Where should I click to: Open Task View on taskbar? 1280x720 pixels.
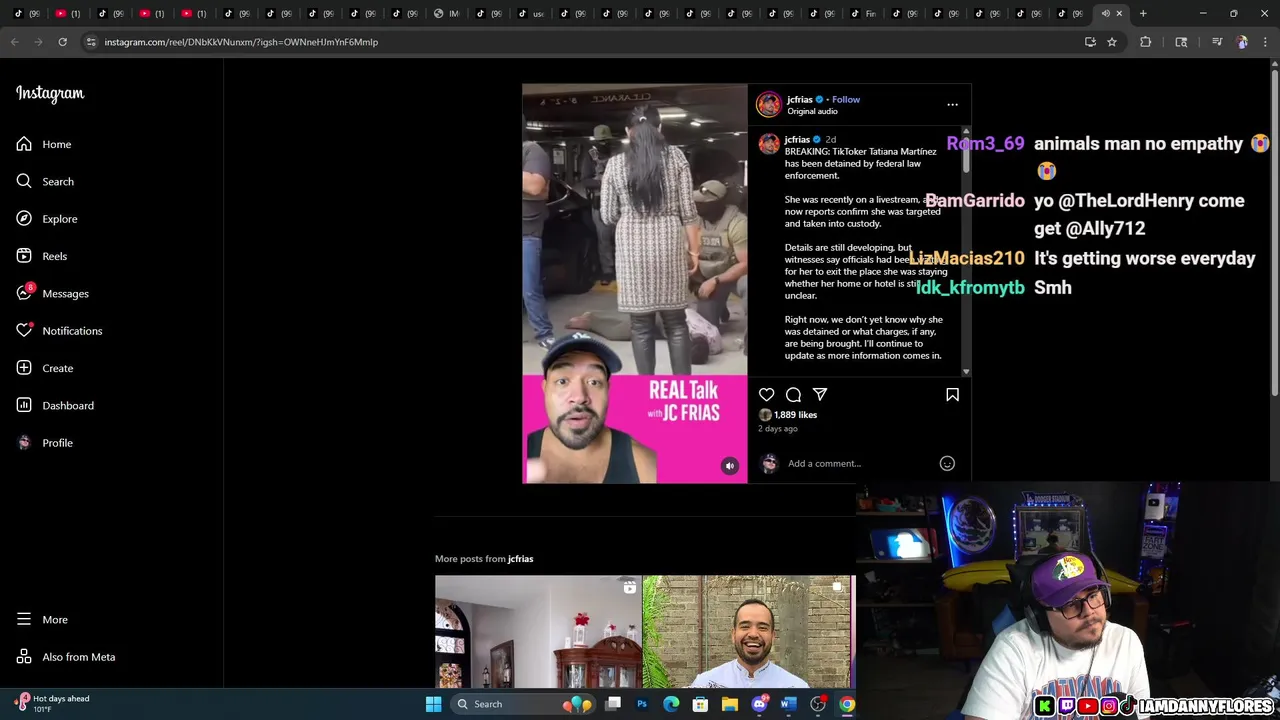(x=613, y=704)
